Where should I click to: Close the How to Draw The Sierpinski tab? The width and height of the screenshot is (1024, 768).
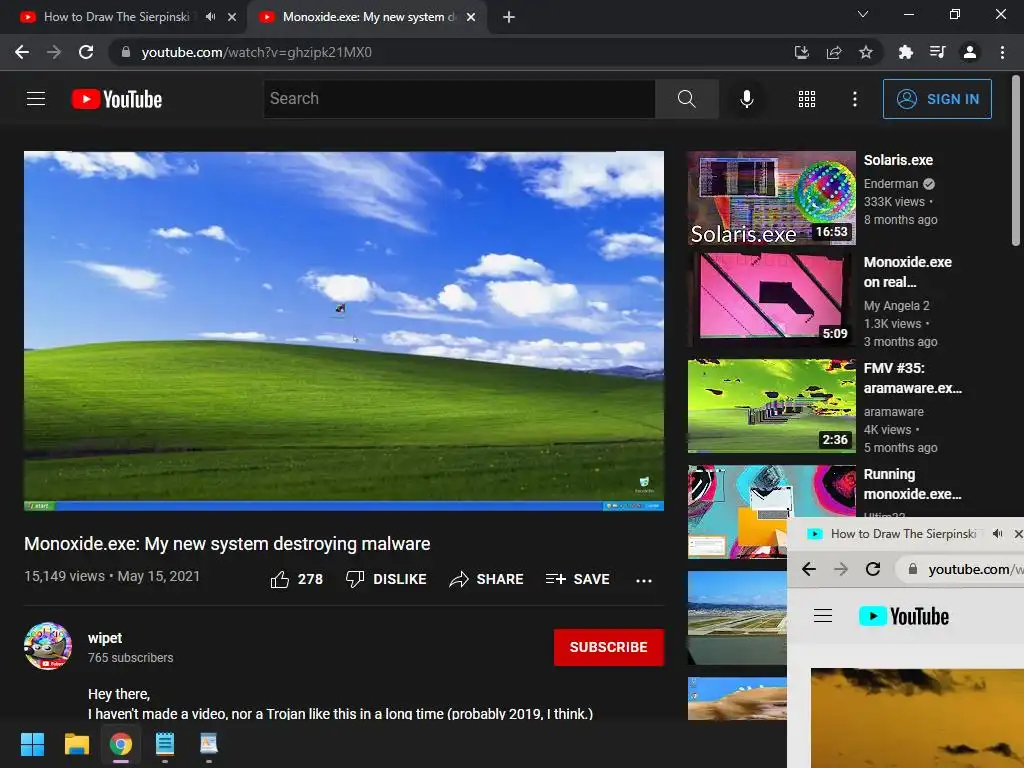pyautogui.click(x=232, y=17)
